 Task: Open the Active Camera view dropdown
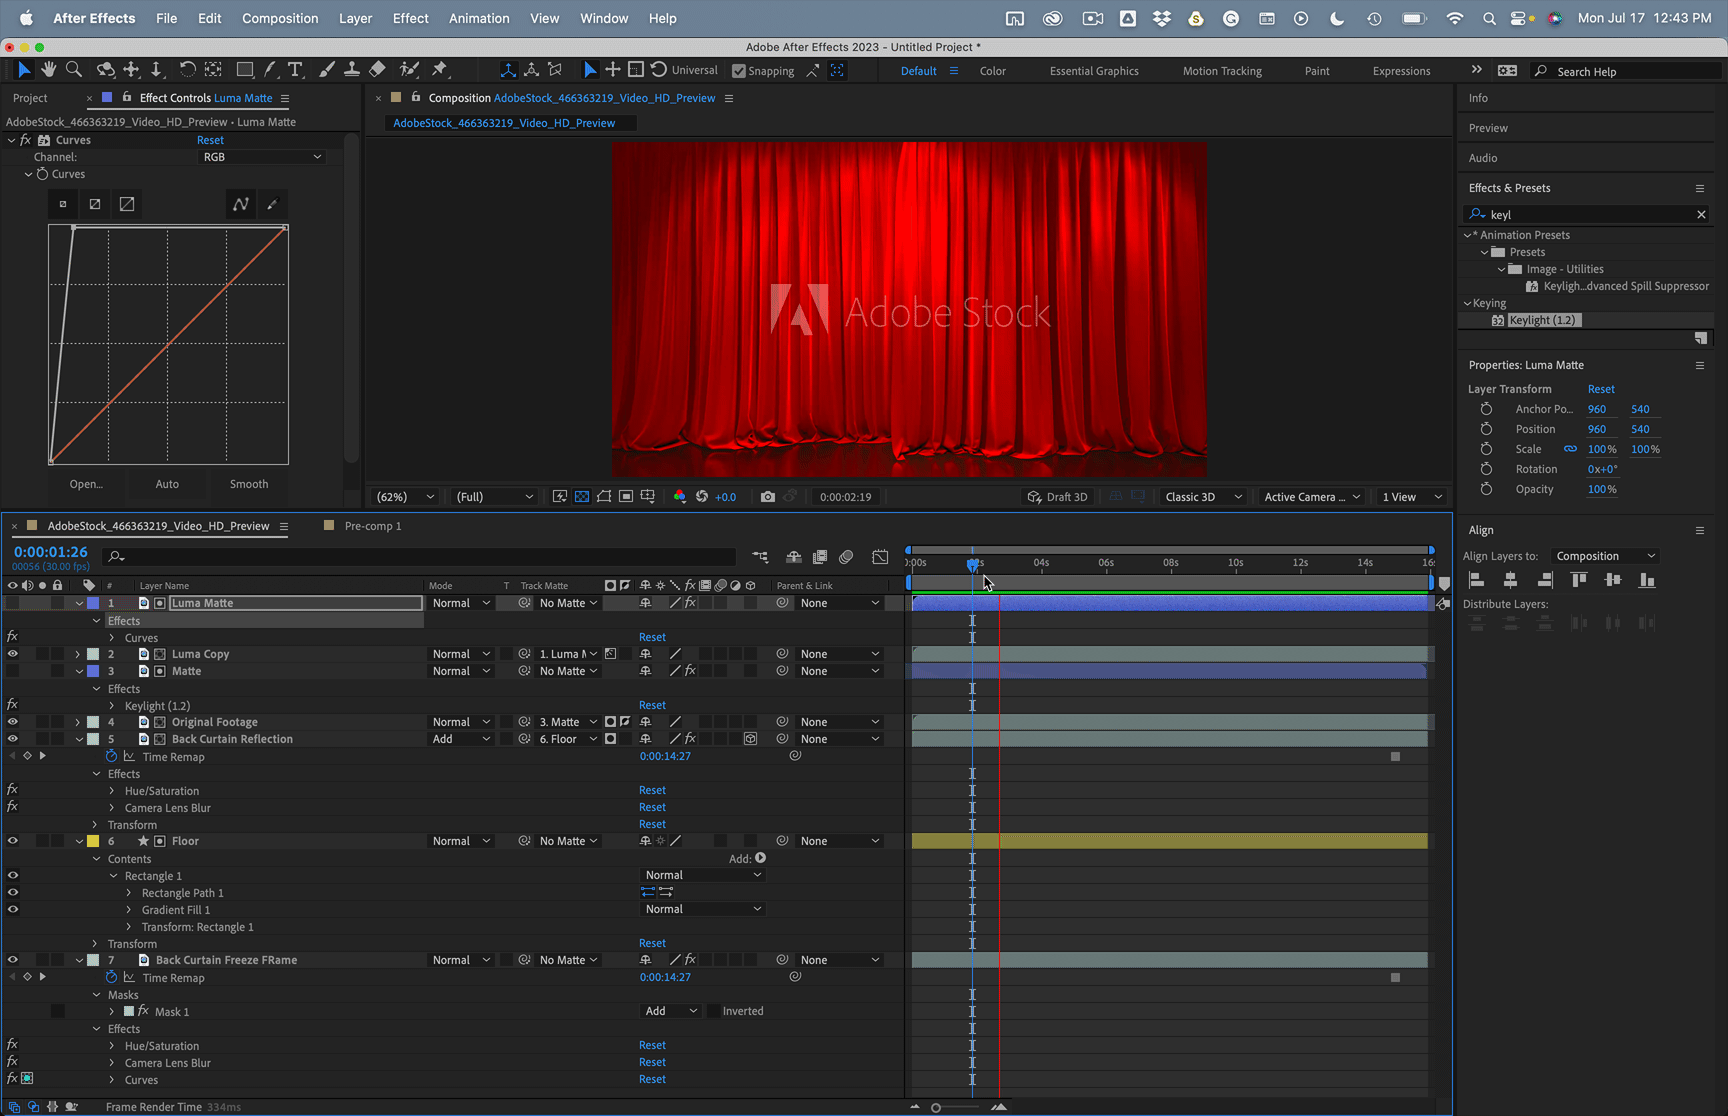pyautogui.click(x=1312, y=497)
